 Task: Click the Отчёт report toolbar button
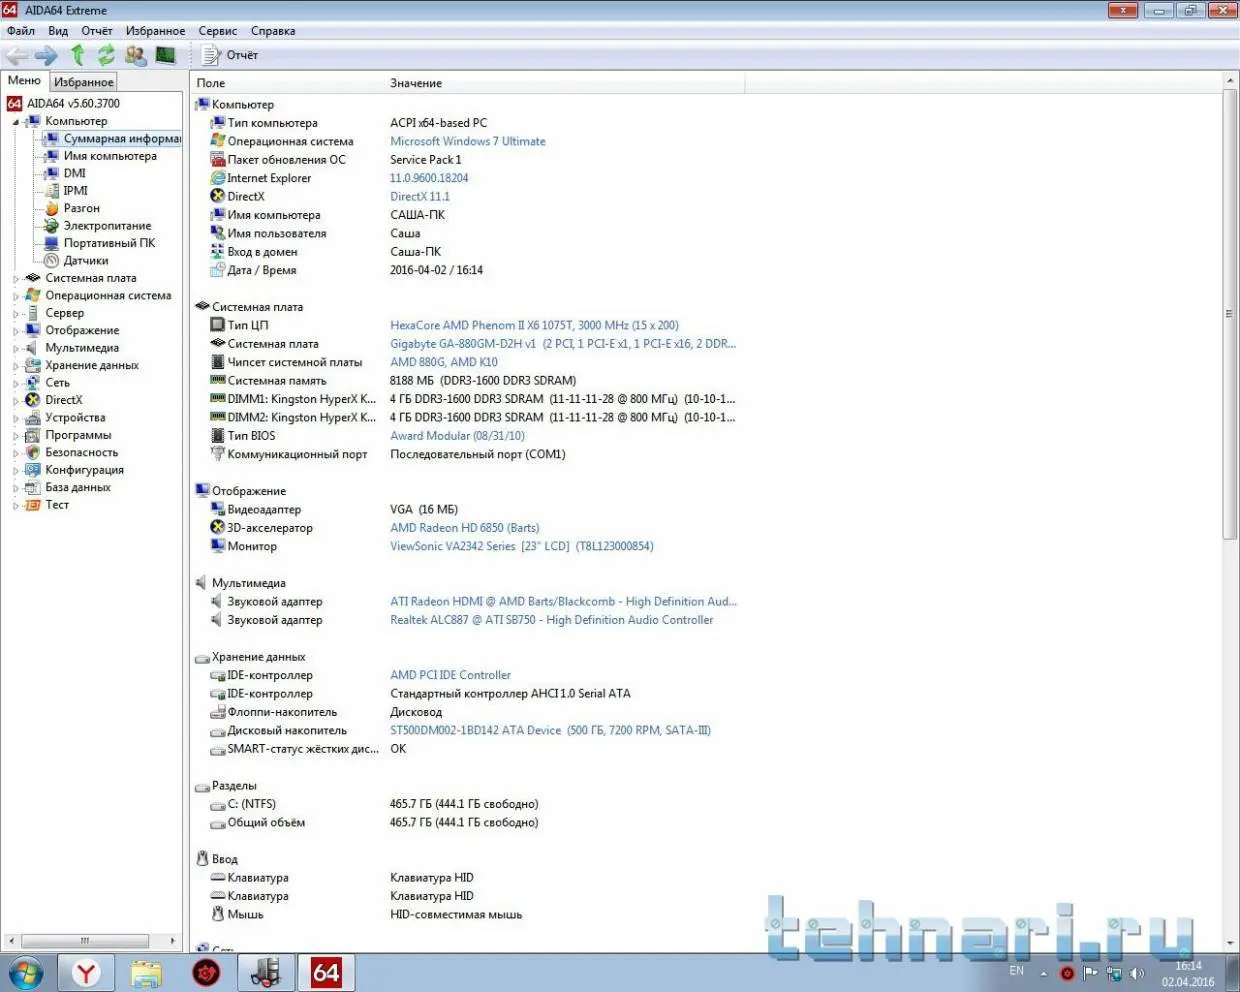tap(231, 55)
